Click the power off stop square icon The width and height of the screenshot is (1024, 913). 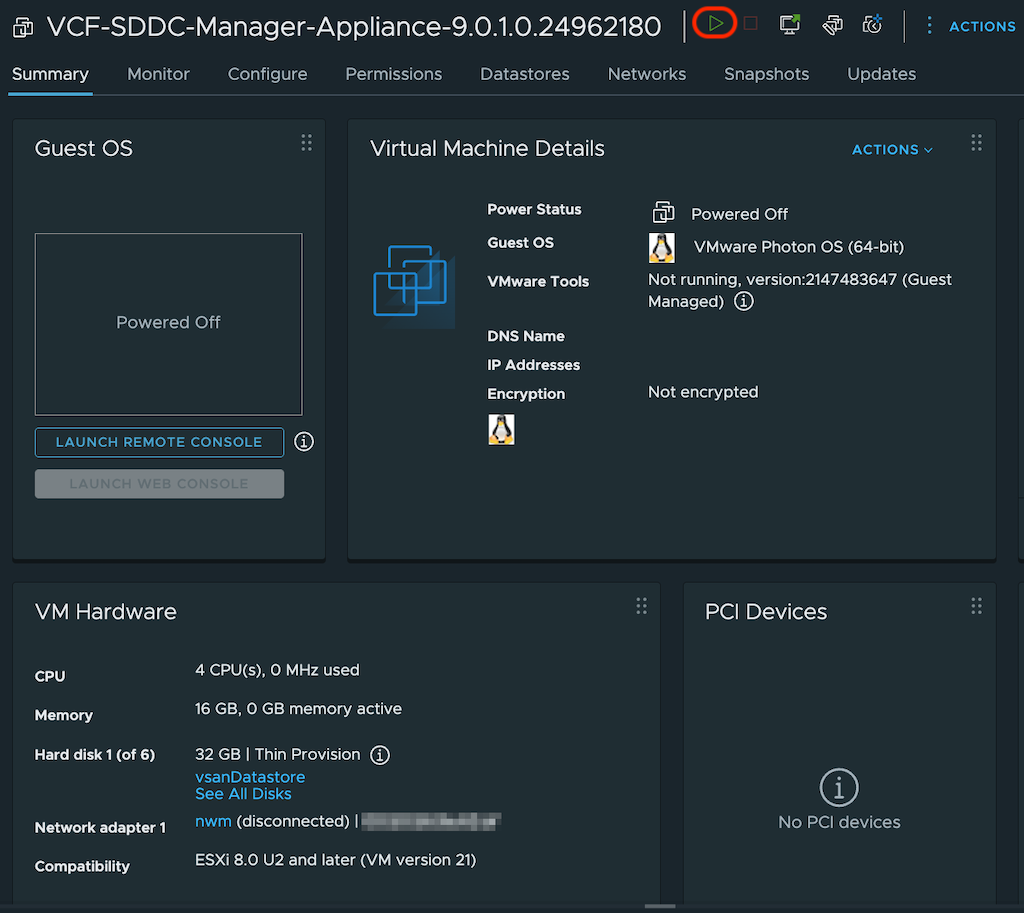click(751, 24)
